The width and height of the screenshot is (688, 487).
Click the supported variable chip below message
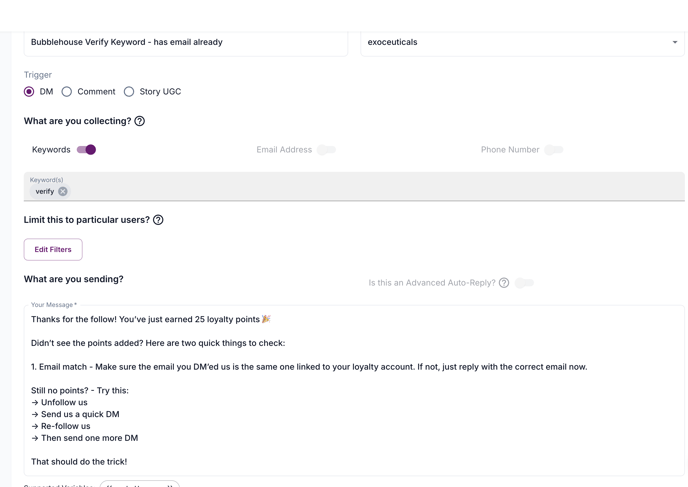(x=140, y=484)
